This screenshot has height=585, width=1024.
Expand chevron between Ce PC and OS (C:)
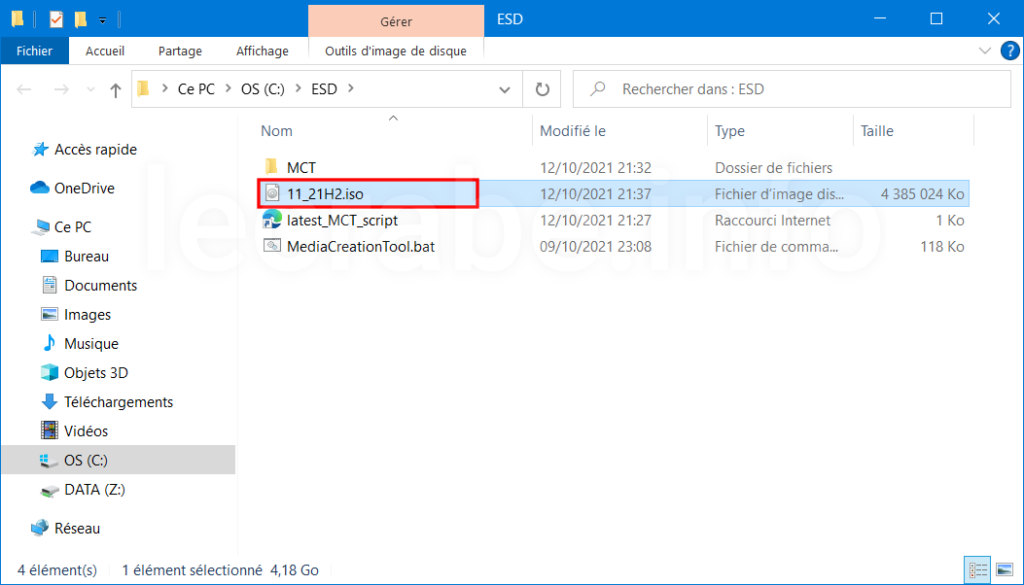pyautogui.click(x=229, y=89)
